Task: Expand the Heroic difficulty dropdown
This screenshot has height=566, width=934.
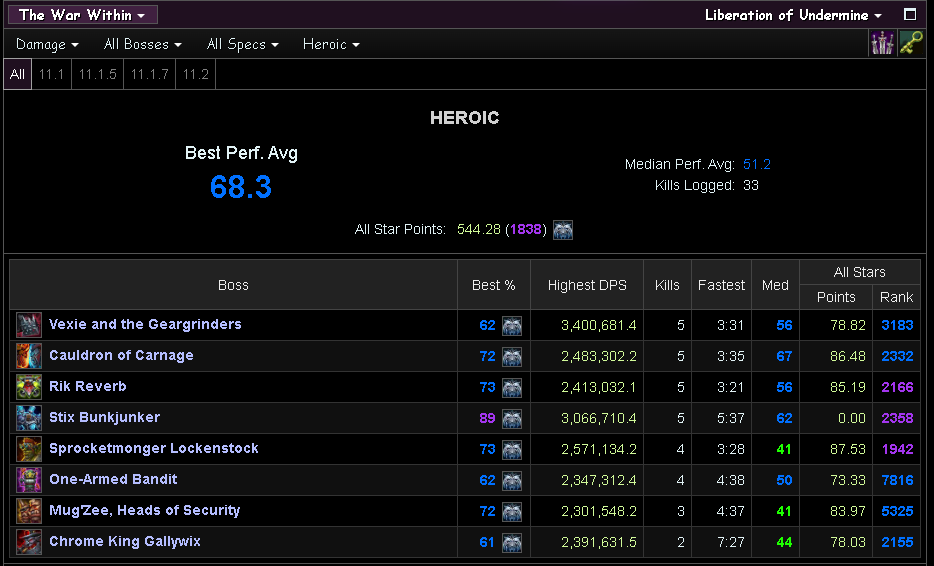Action: click(x=331, y=44)
